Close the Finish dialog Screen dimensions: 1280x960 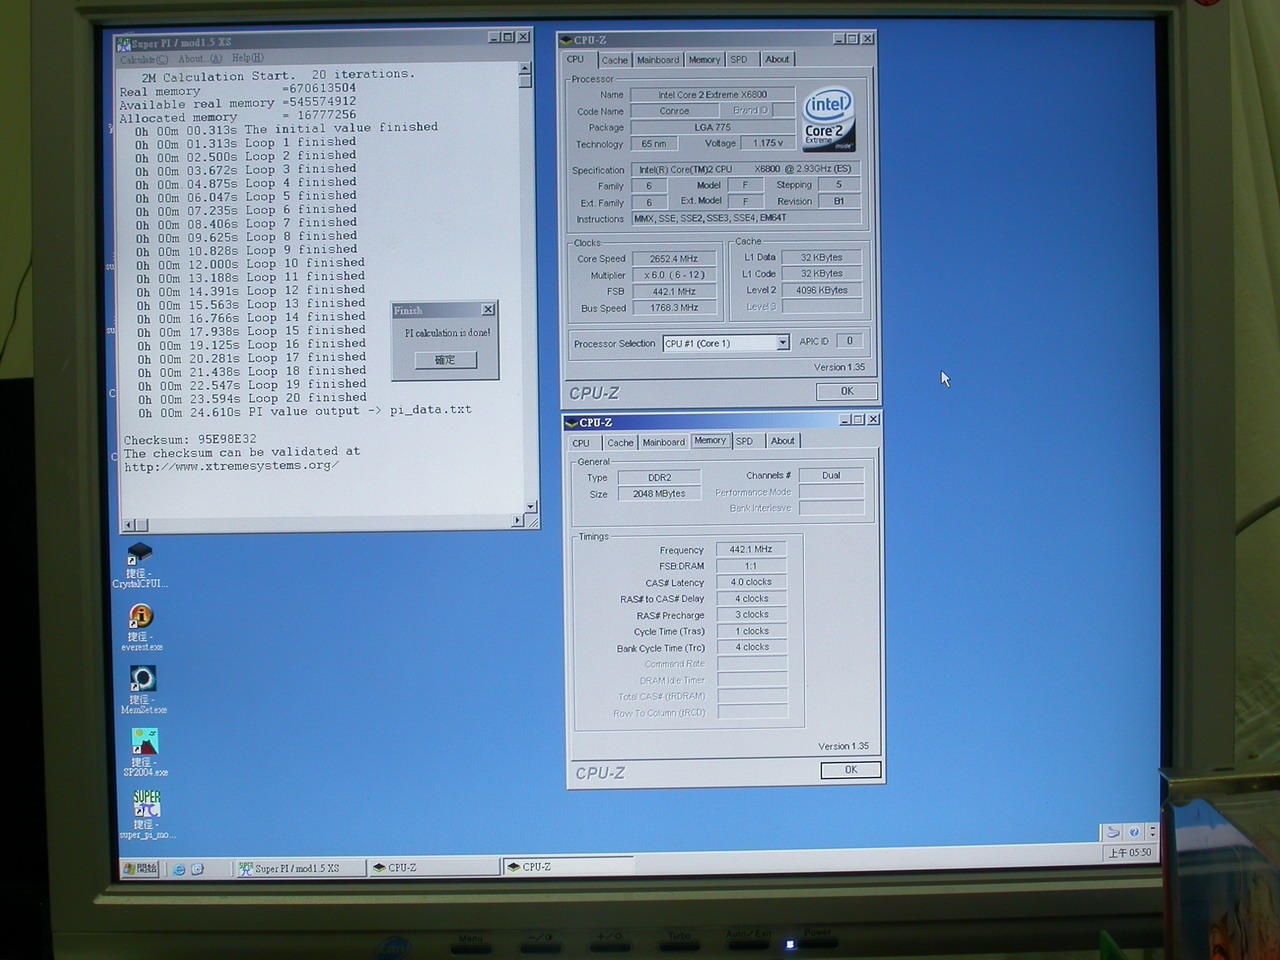click(x=488, y=310)
